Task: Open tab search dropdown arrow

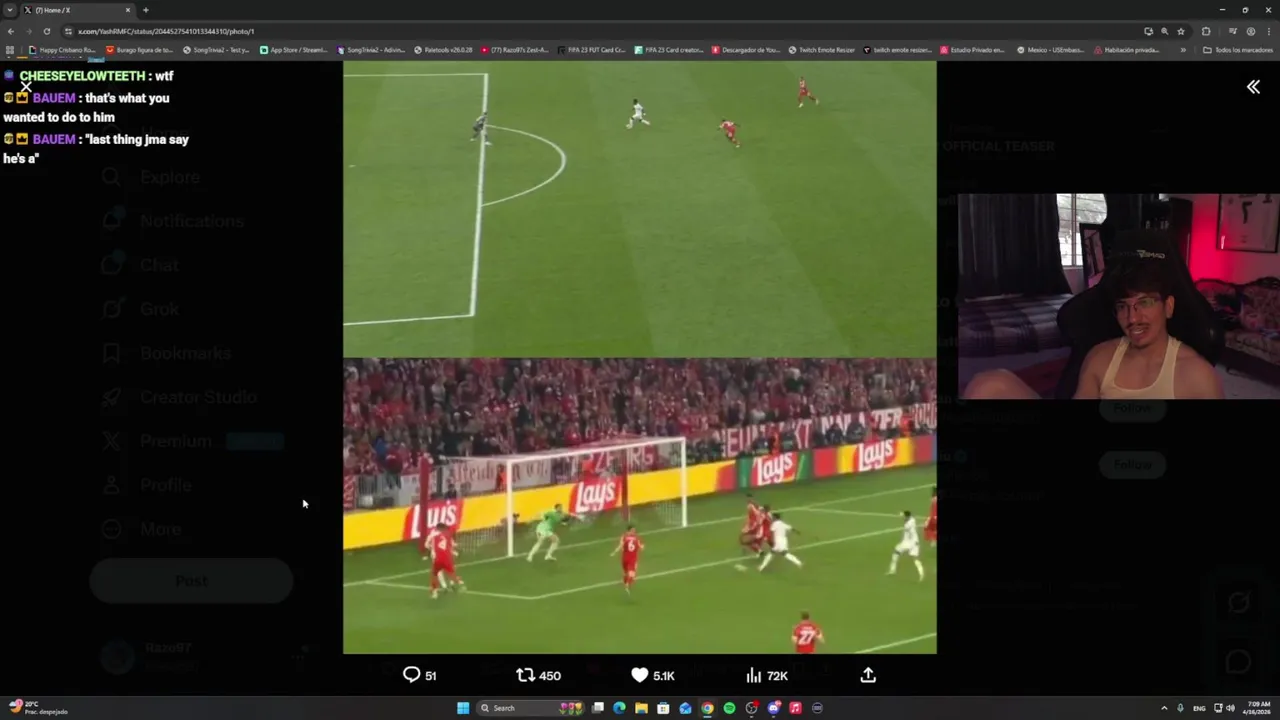Action: 9,10
